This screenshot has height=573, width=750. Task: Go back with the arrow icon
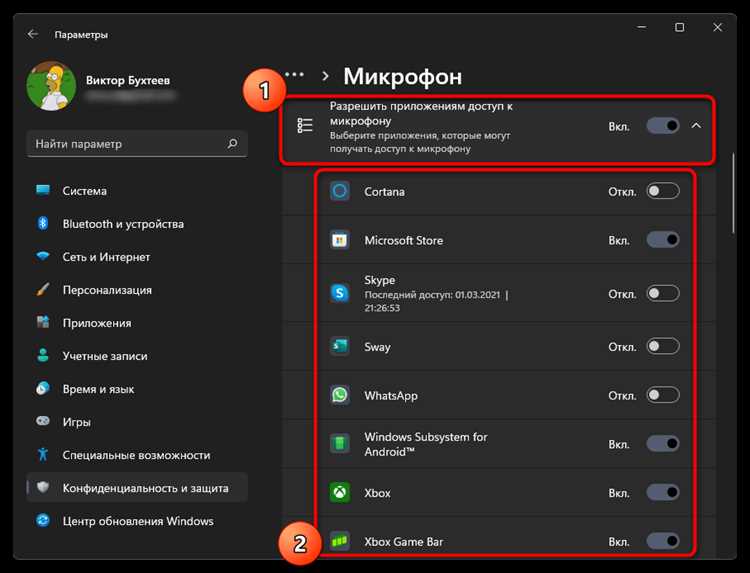33,34
